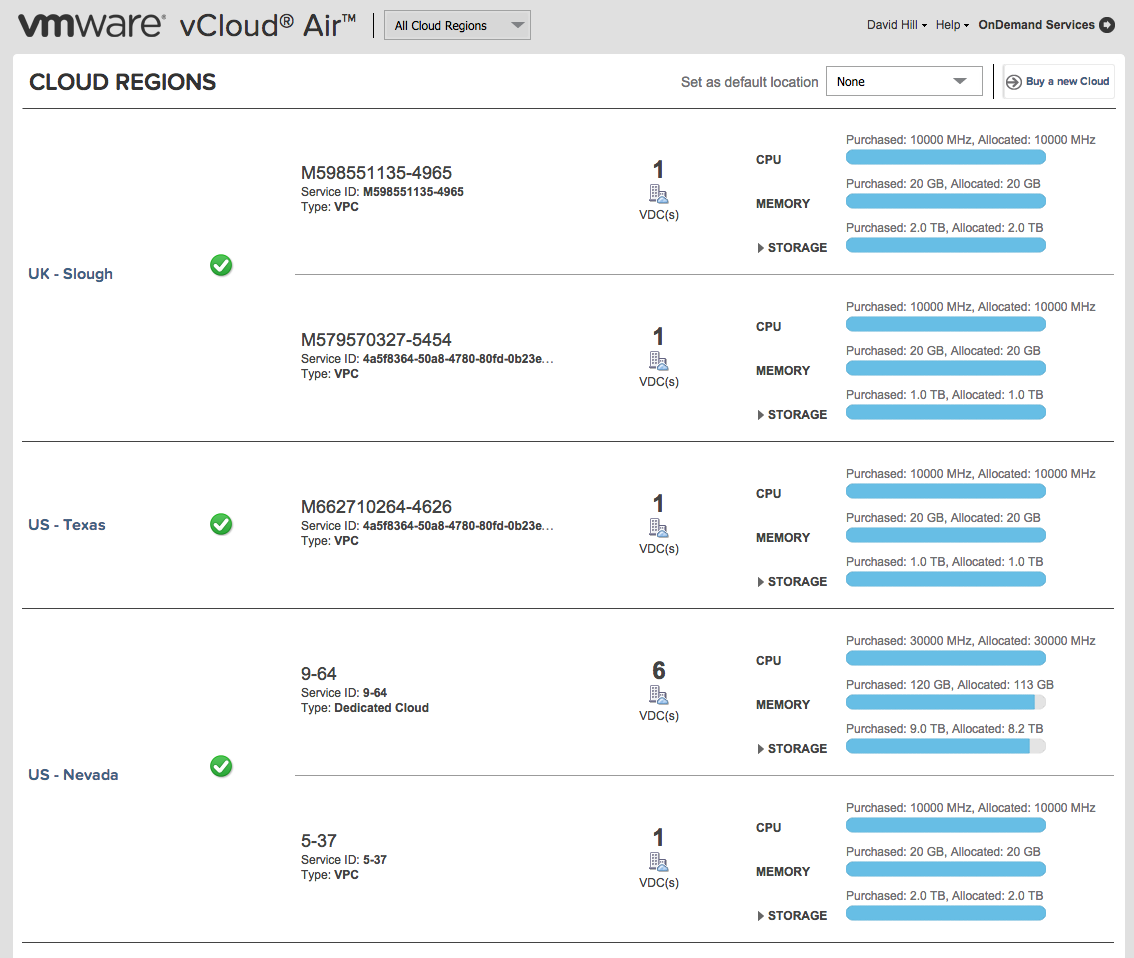Open the default location dropdown set to None
1134x958 pixels.
tap(904, 81)
